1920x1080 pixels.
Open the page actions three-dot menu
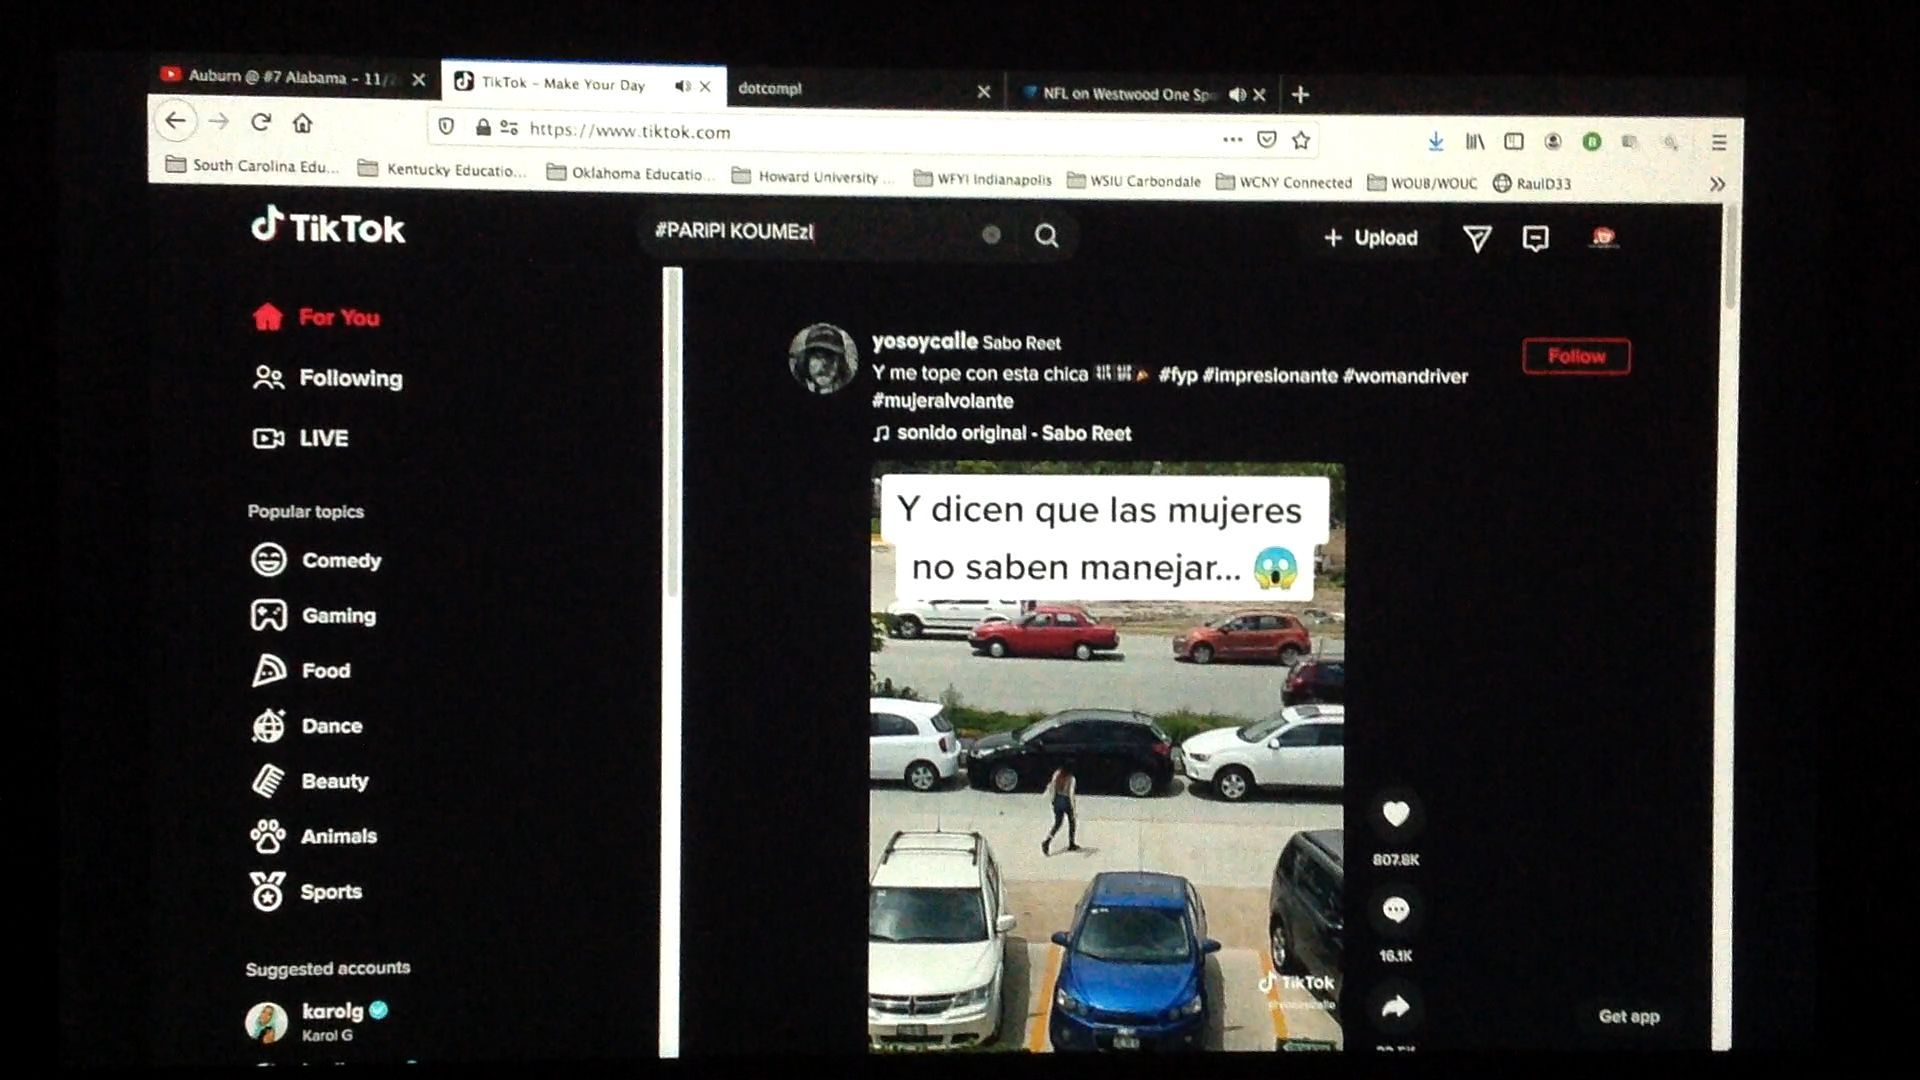coord(1232,139)
